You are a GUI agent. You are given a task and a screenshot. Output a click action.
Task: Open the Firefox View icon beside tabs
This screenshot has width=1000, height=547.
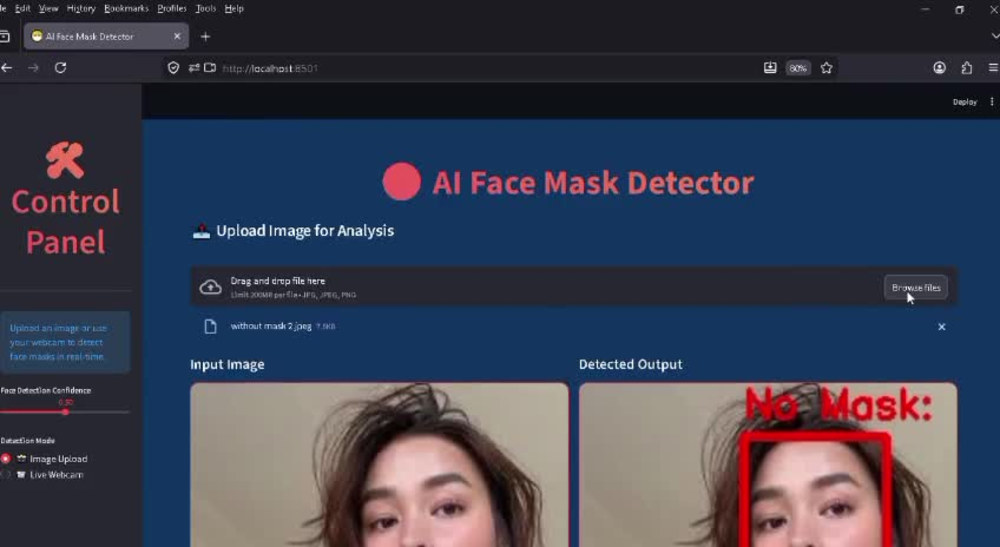coord(4,36)
